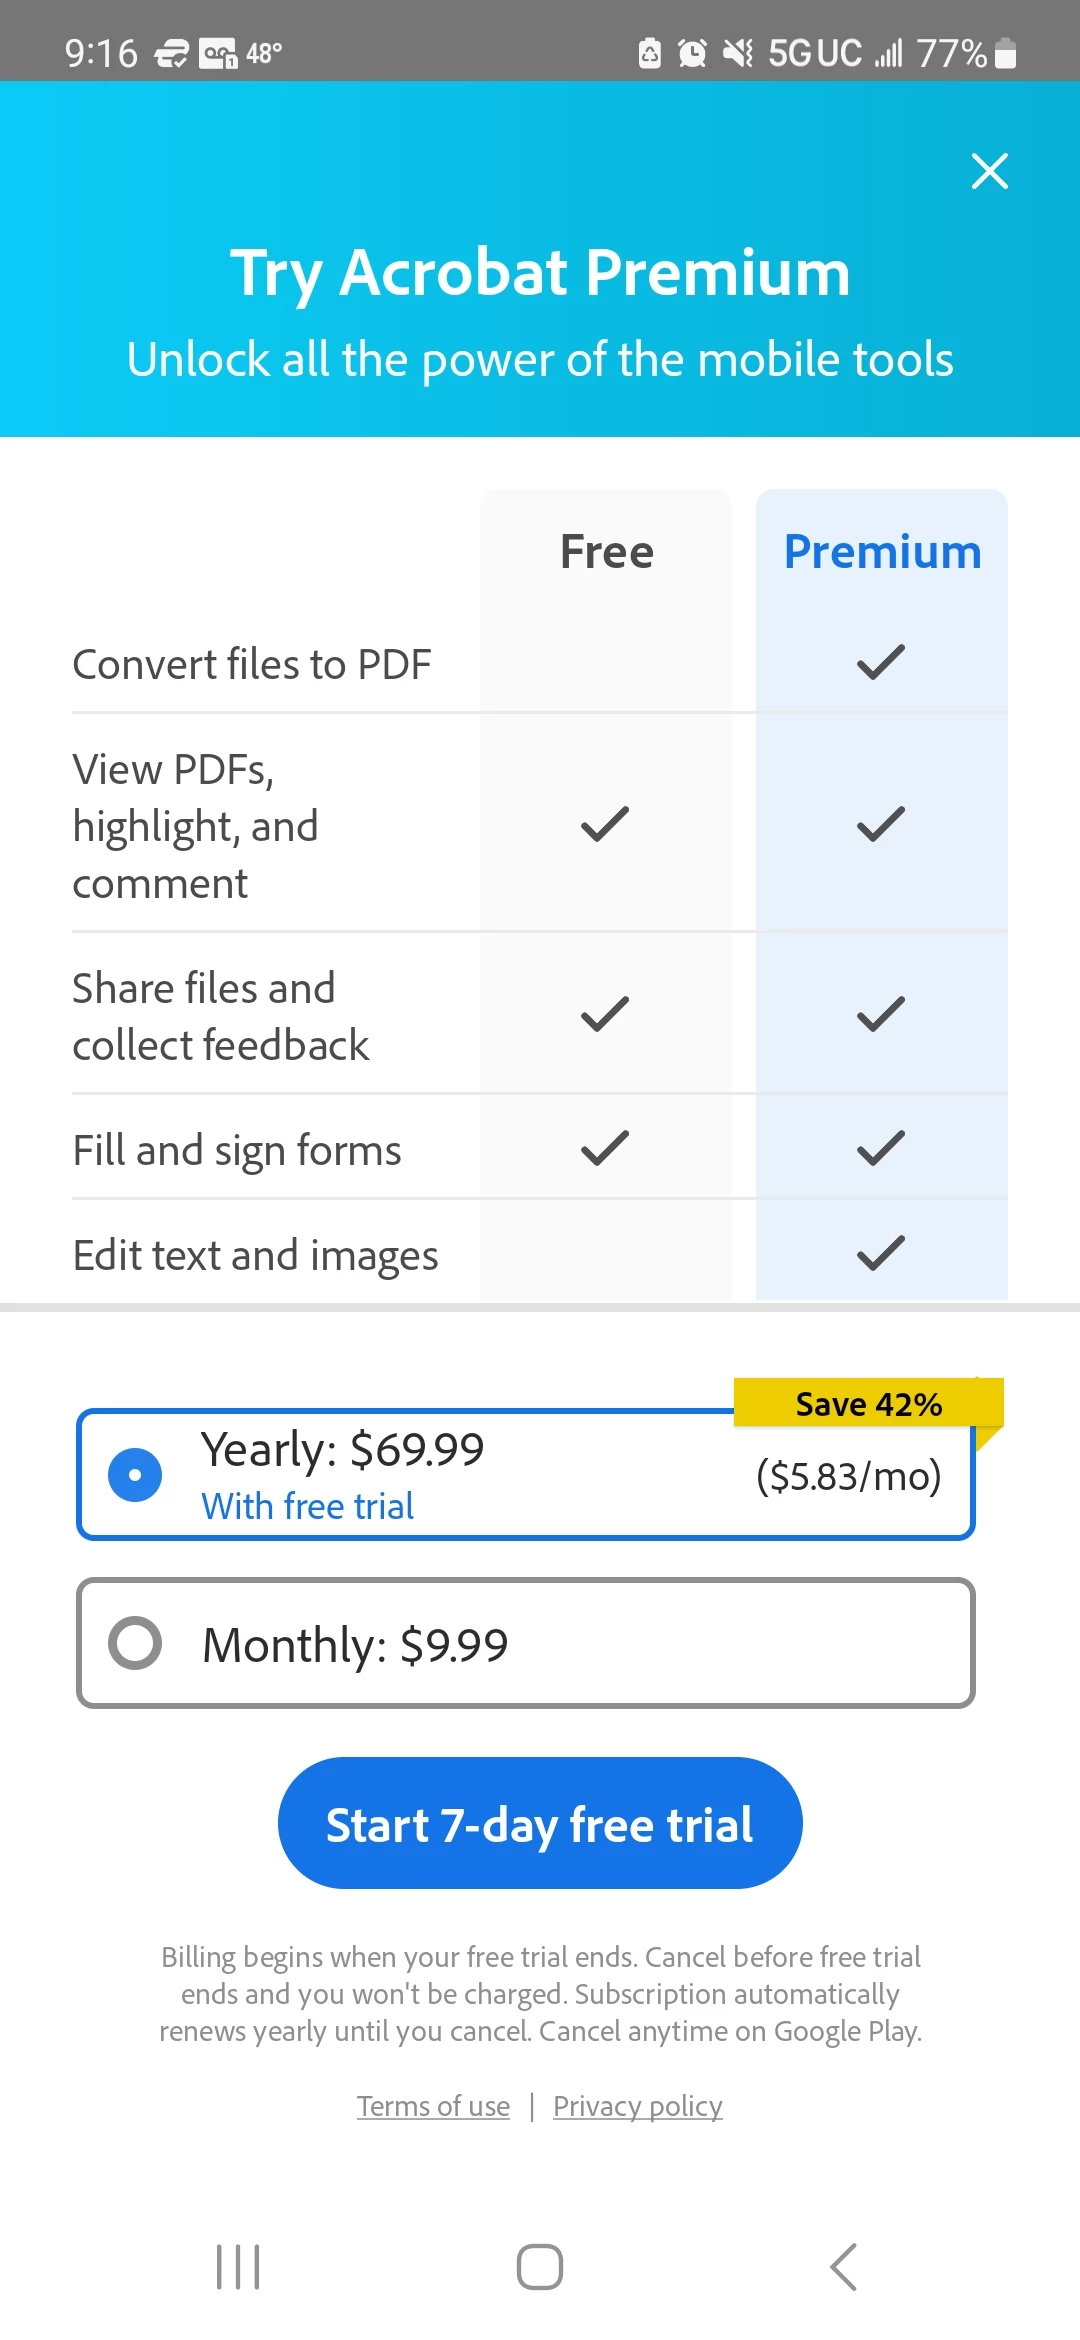Tap the battery icon in status bar

pyautogui.click(x=1006, y=53)
